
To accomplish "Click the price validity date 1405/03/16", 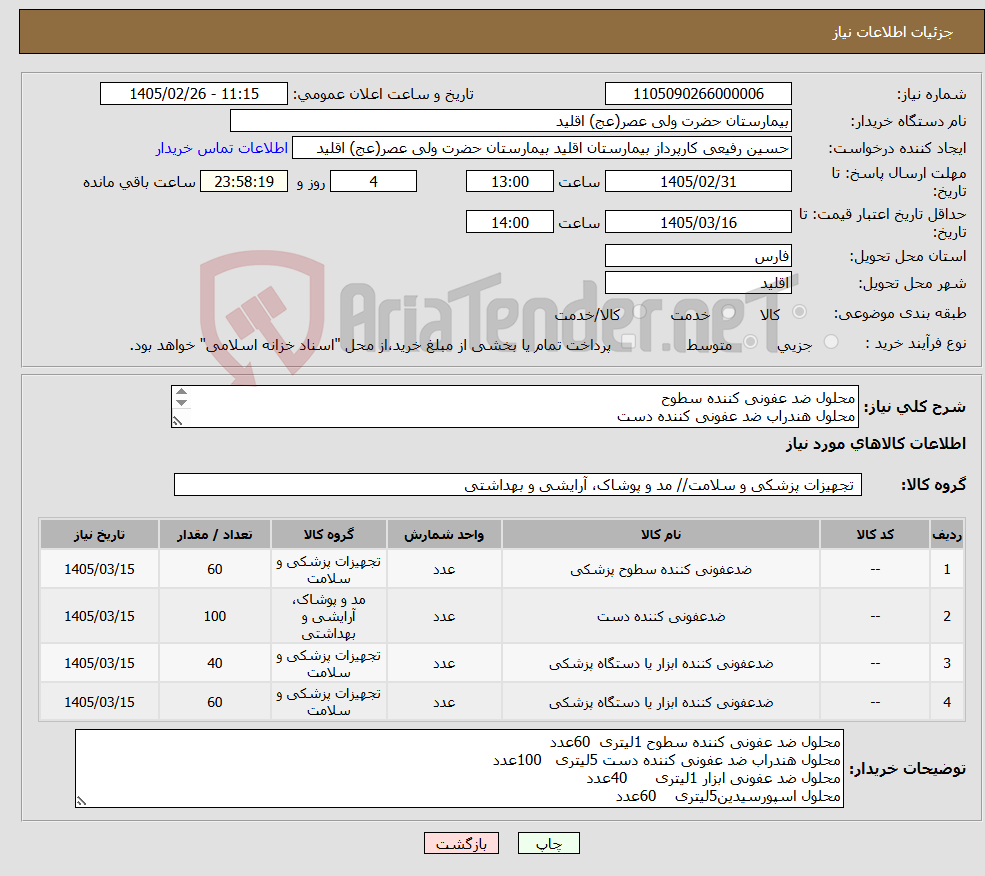I will coord(698,222).
